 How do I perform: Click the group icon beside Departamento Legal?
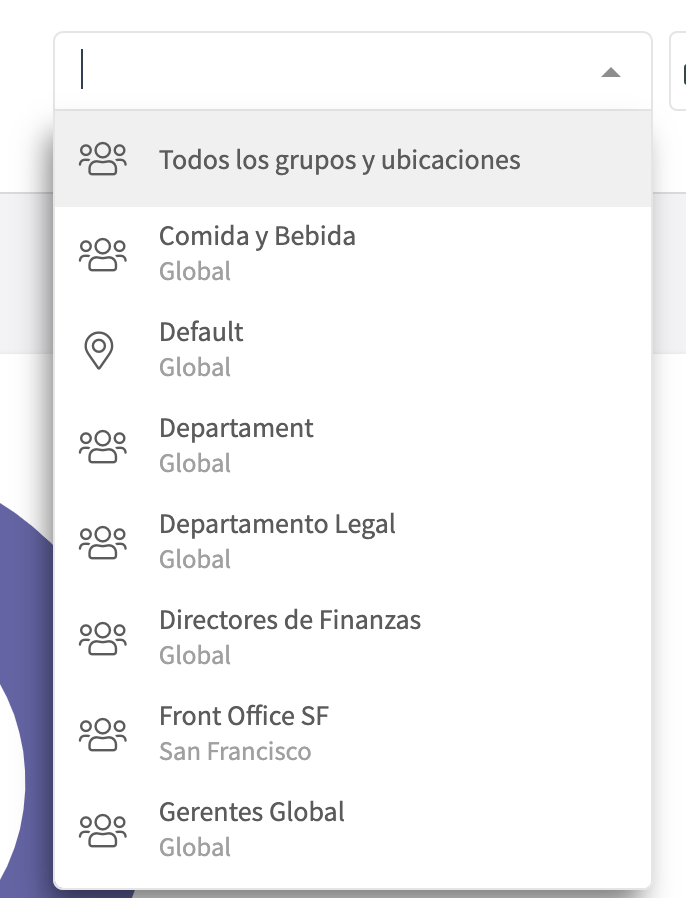[x=103, y=542]
